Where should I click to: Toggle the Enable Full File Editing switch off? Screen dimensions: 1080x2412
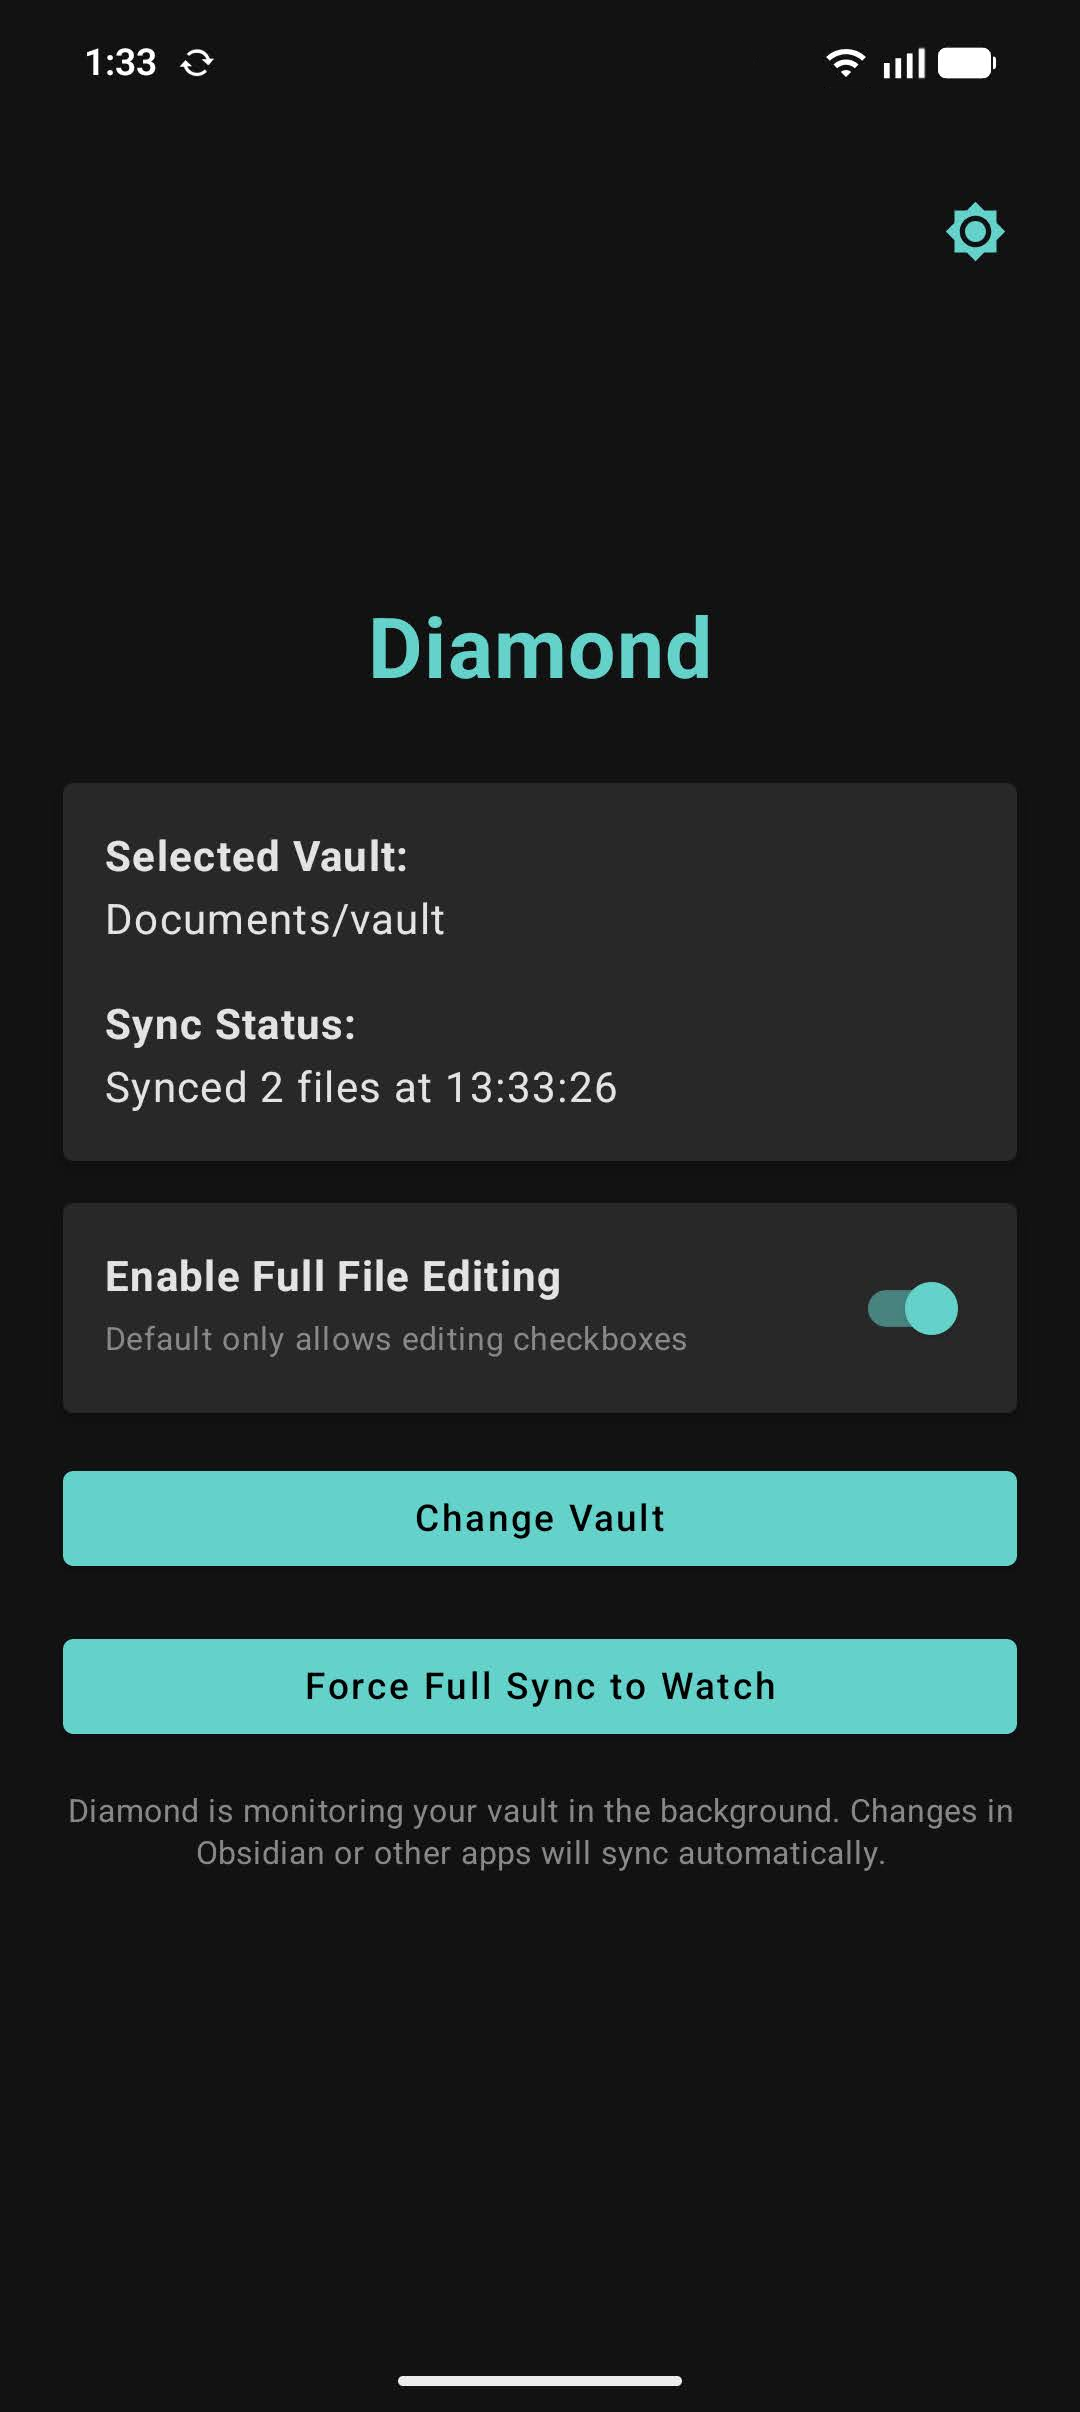point(912,1307)
